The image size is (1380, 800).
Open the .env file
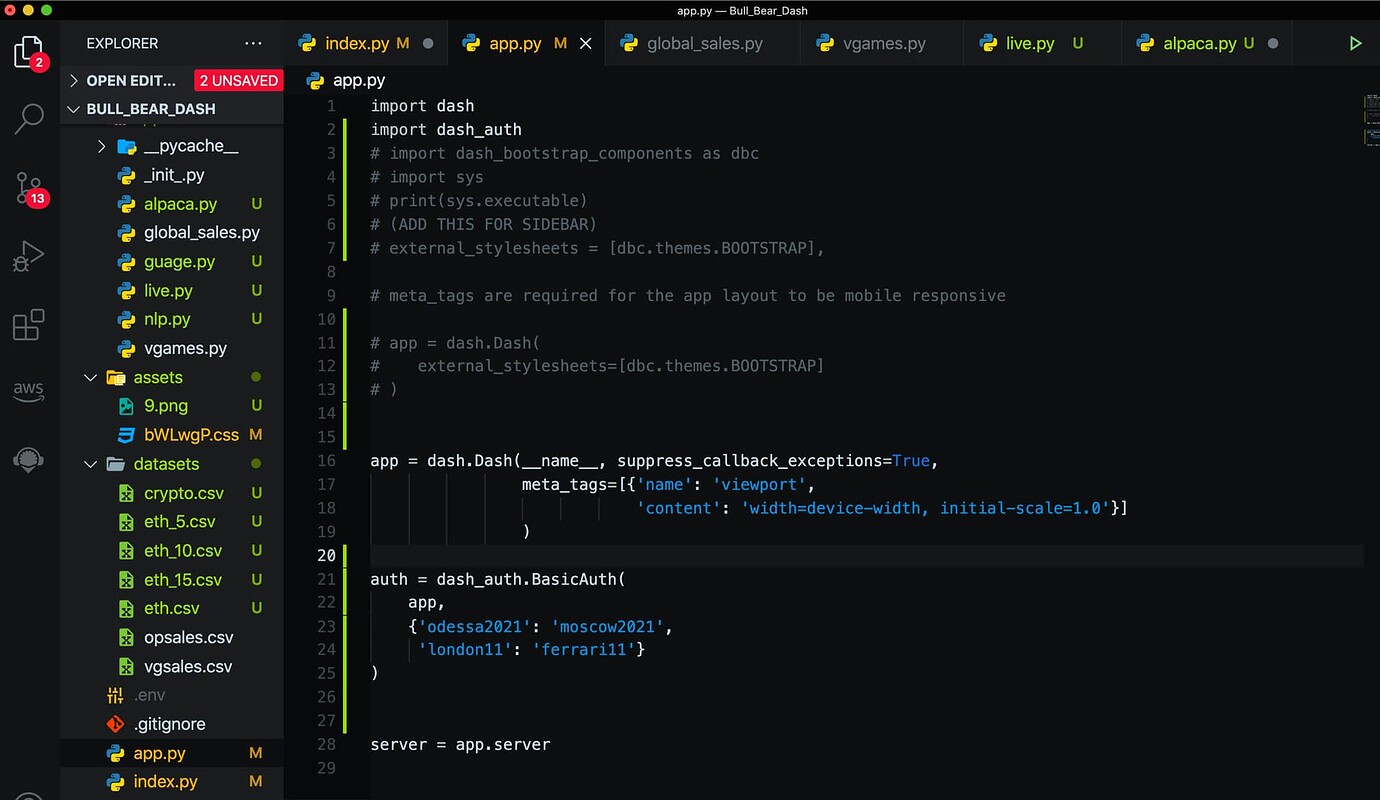[x=150, y=694]
